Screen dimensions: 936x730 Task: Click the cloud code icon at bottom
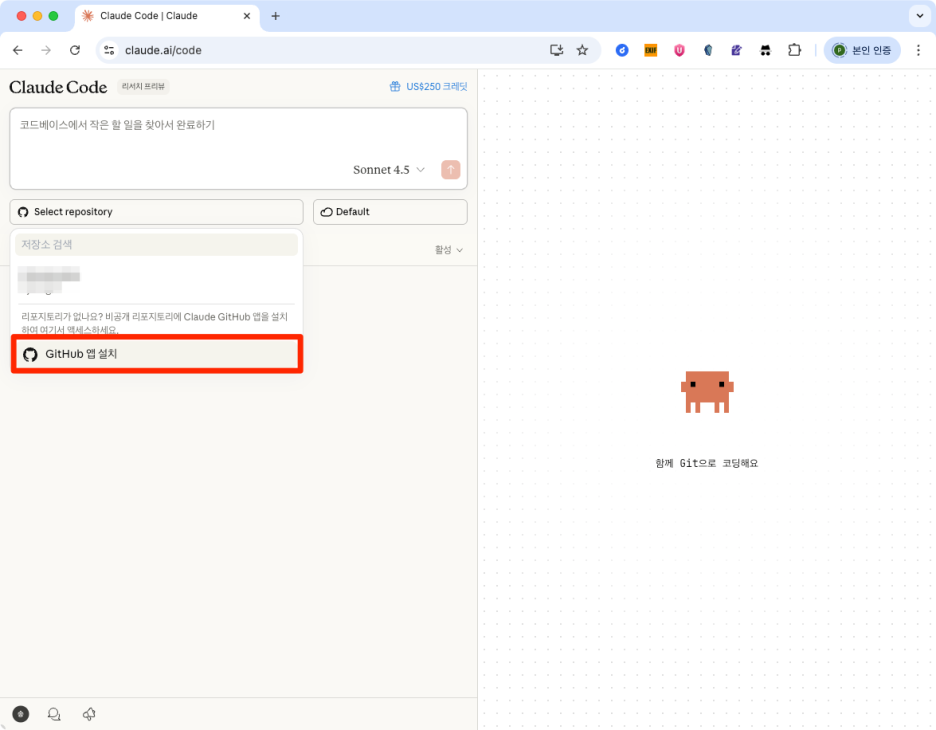tap(89, 714)
